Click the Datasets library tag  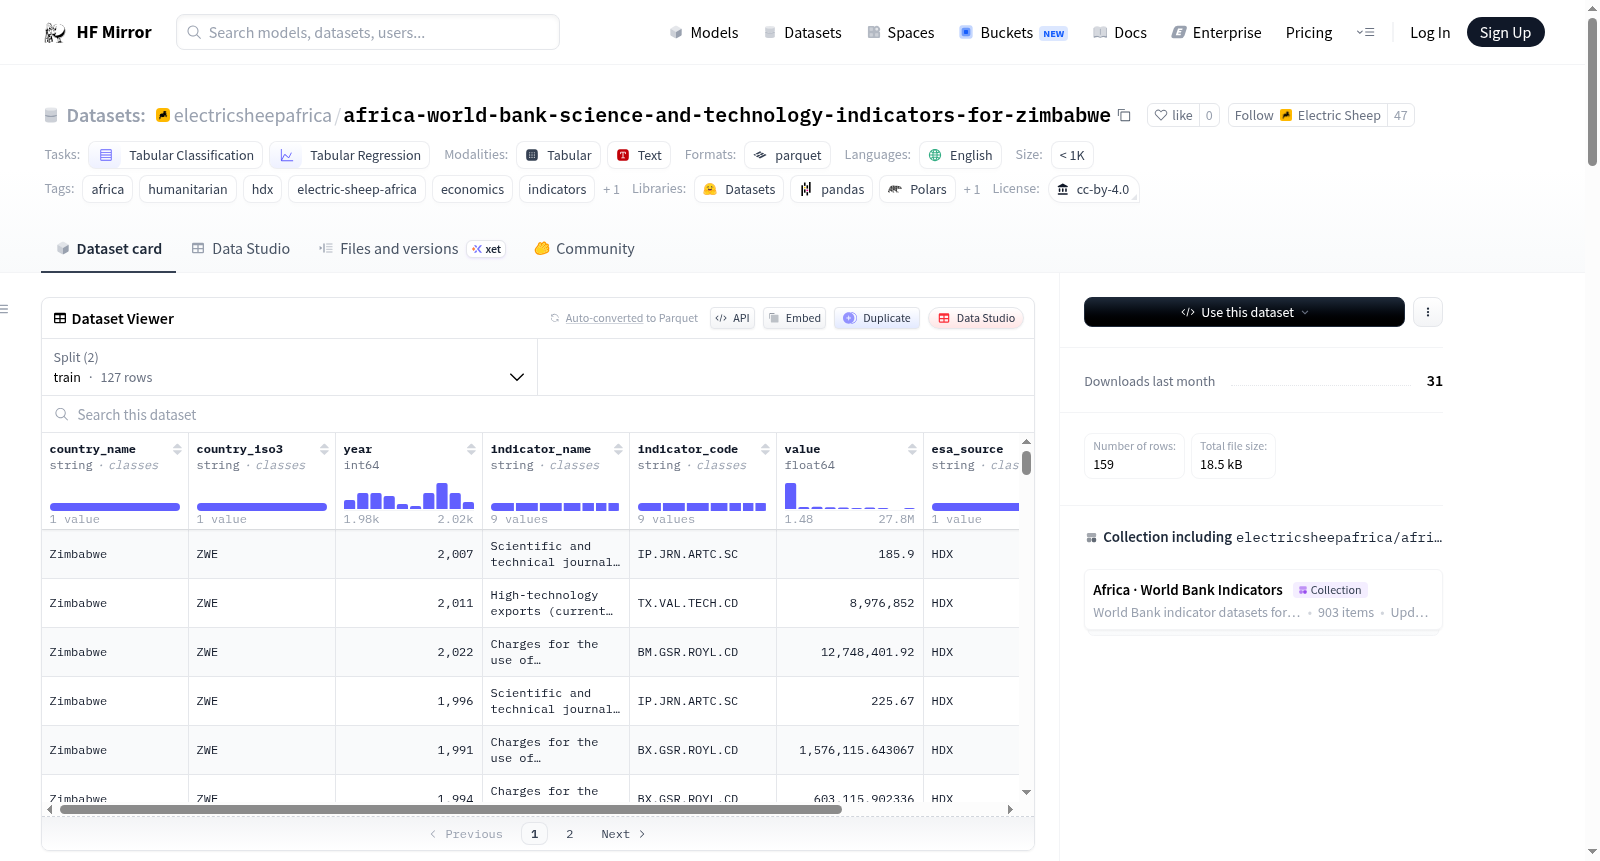coord(739,189)
